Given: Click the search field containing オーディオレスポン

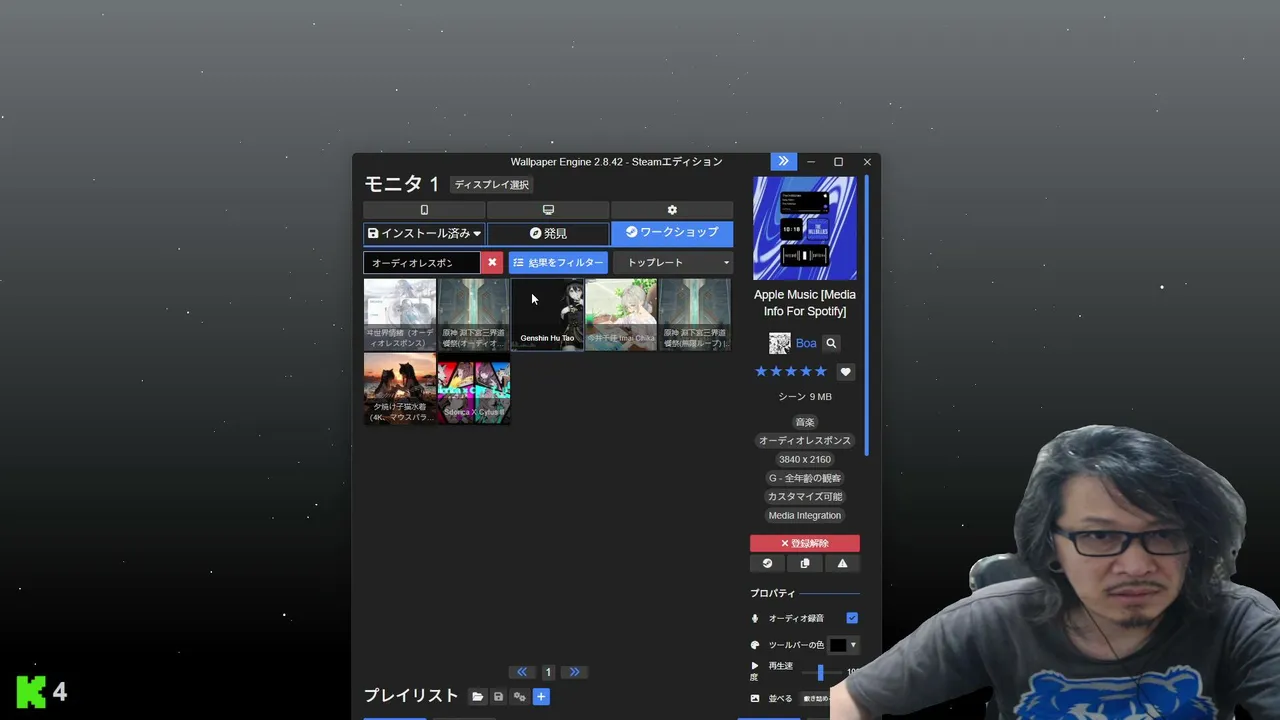Looking at the screenshot, I should (421, 262).
